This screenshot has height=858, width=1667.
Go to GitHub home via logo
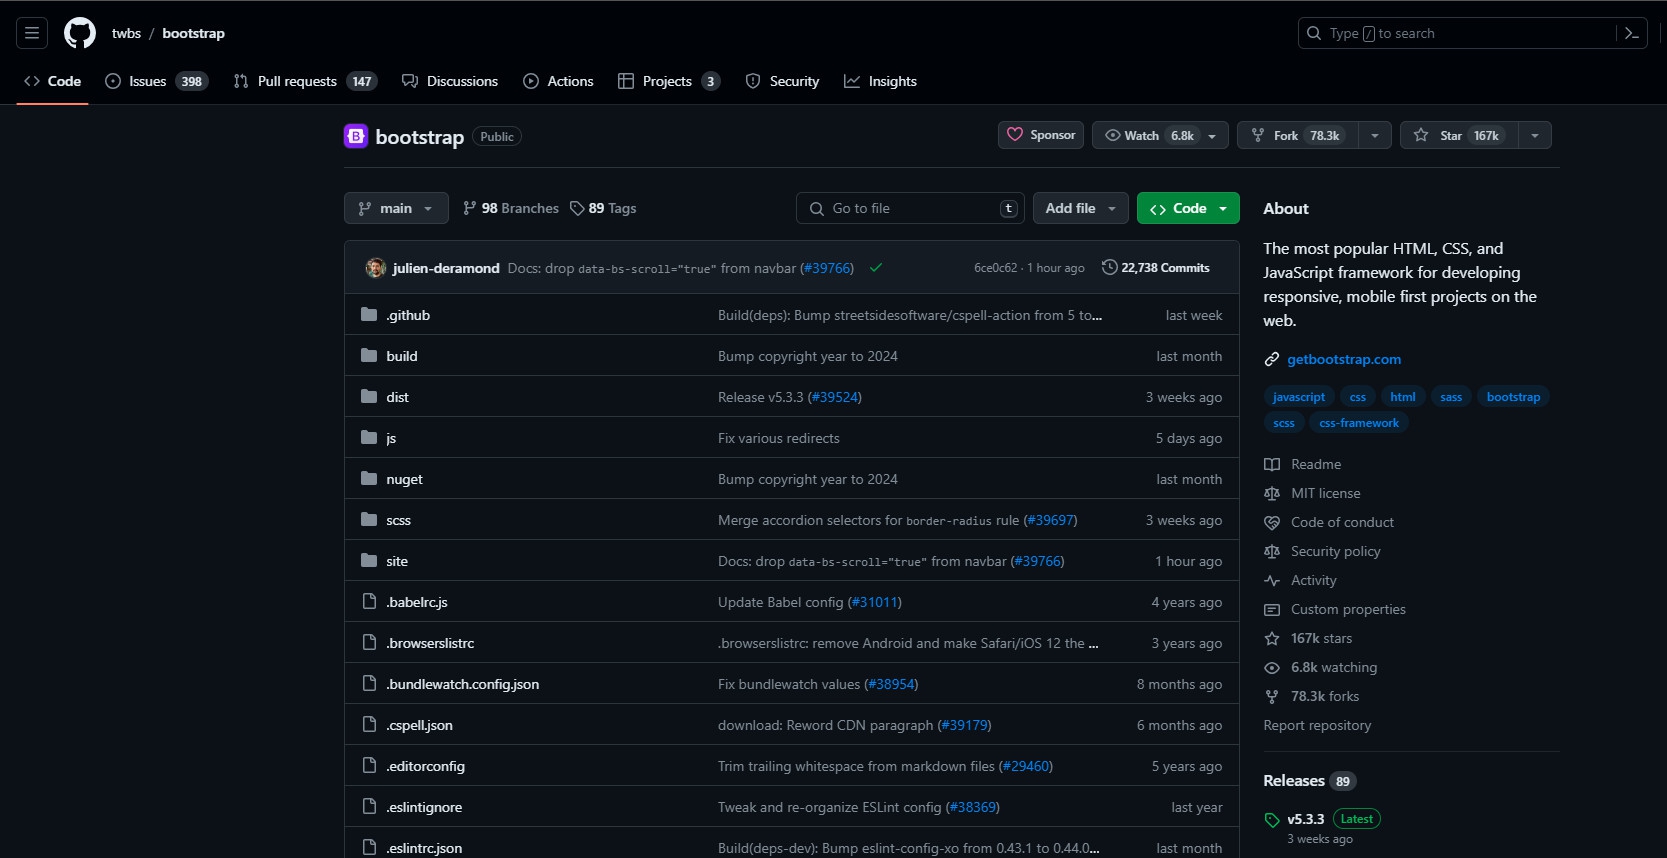[80, 33]
